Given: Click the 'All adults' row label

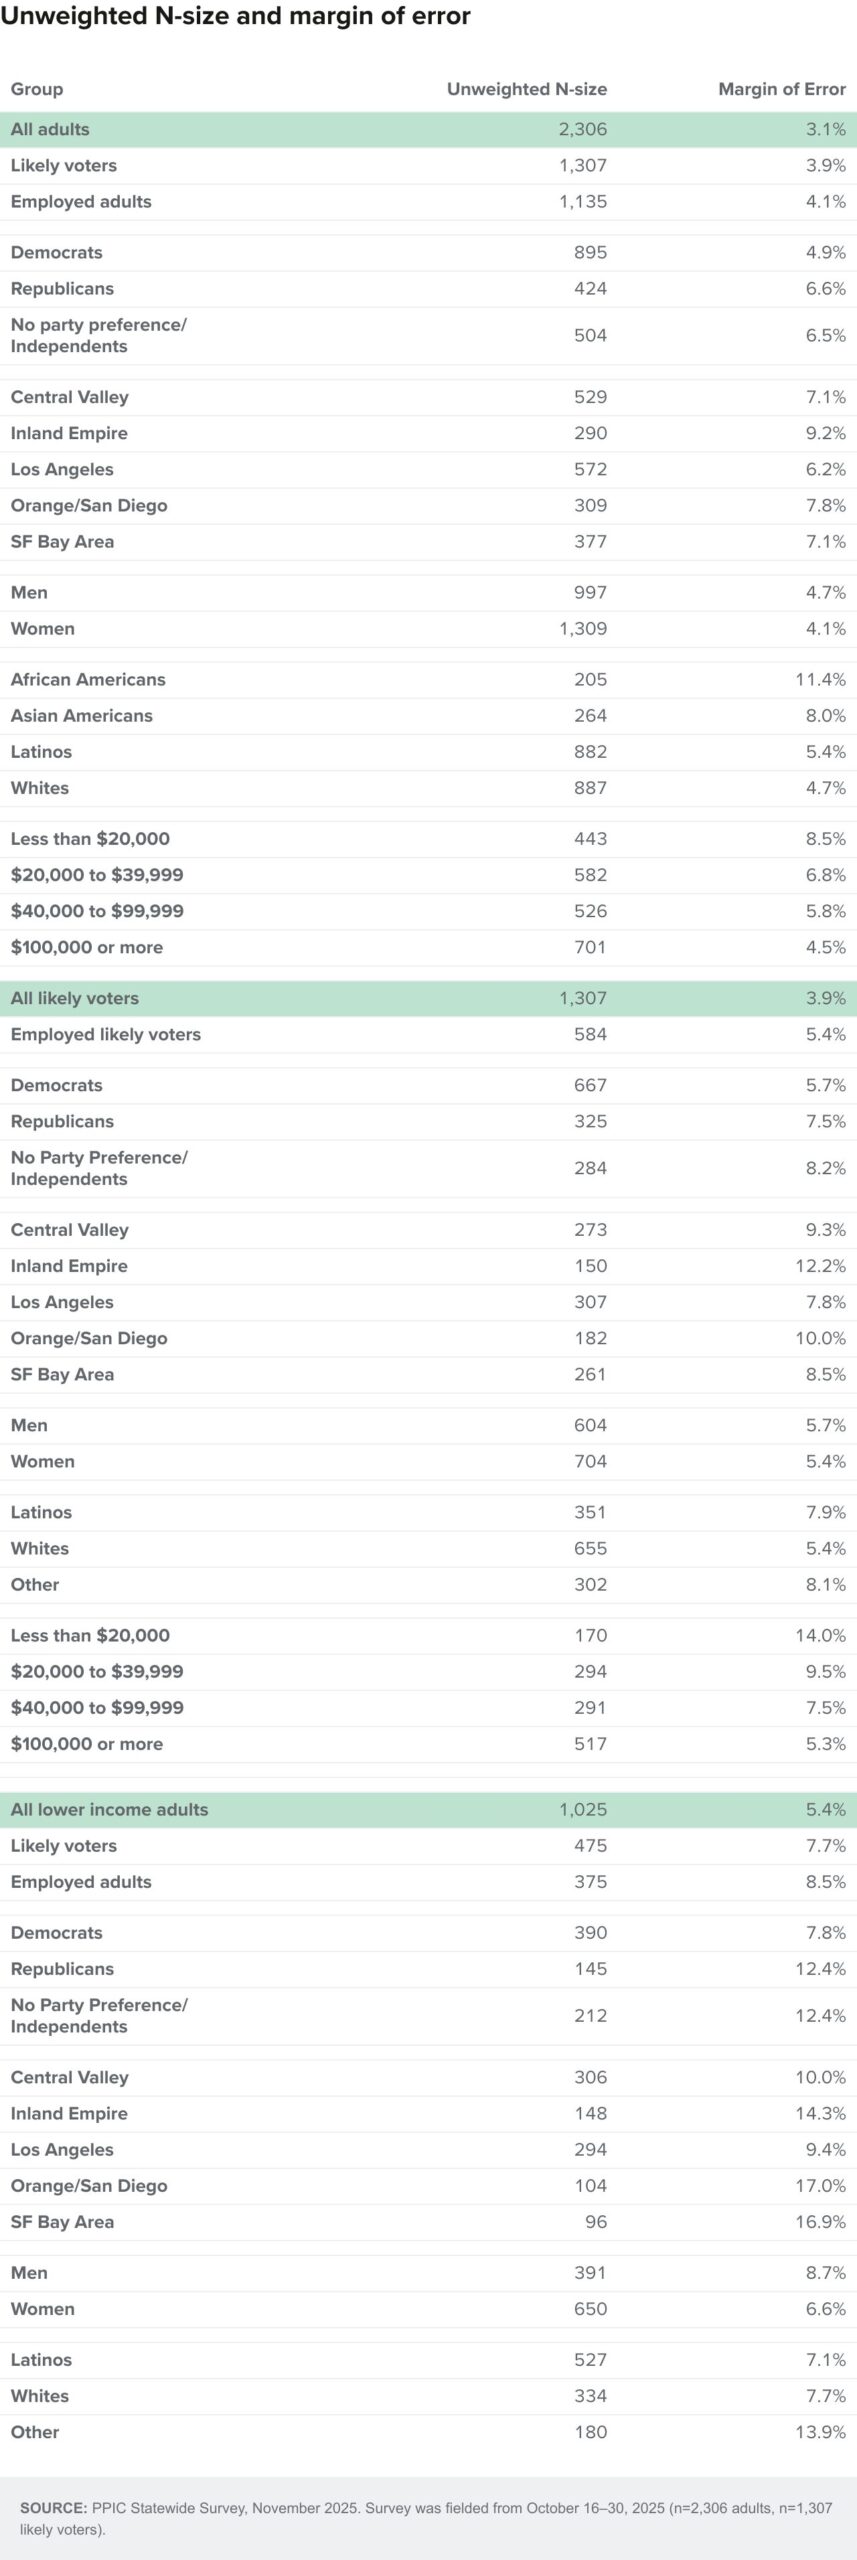Looking at the screenshot, I should coord(50,129).
